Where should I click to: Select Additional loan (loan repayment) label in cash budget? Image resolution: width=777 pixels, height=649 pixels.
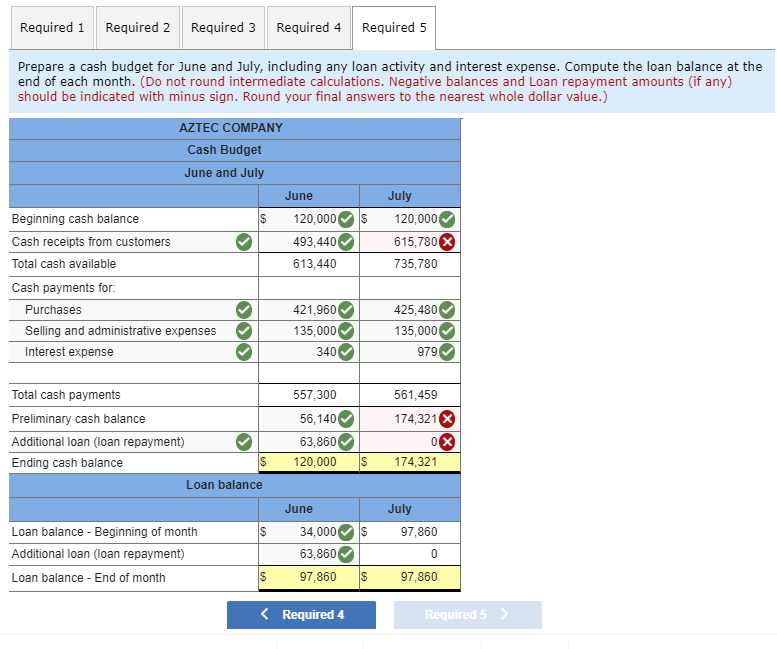[x=98, y=442]
